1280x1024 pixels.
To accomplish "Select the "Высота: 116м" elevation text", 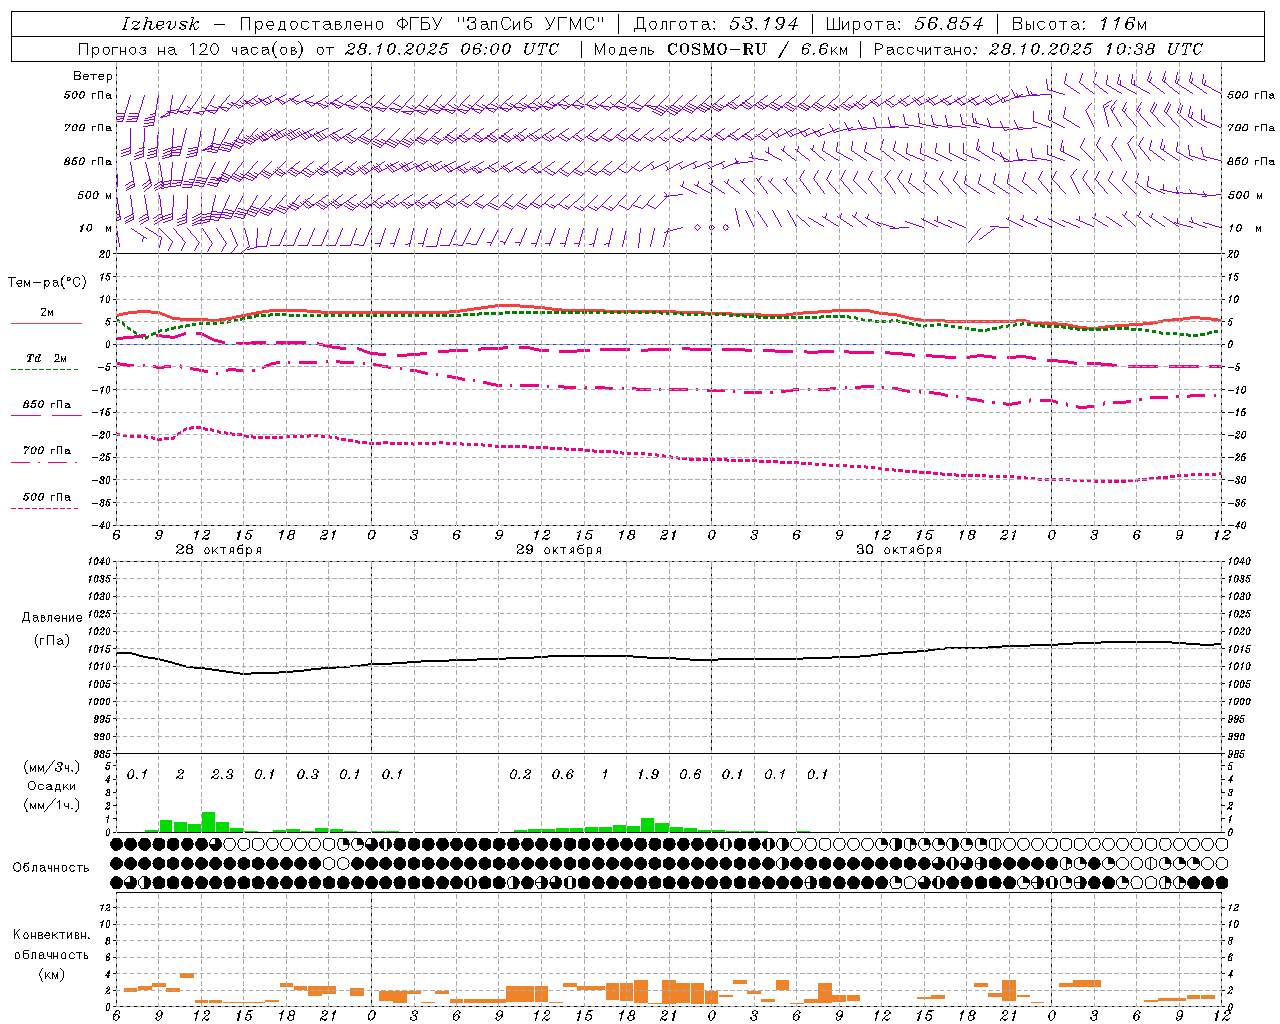I will click(1079, 24).
